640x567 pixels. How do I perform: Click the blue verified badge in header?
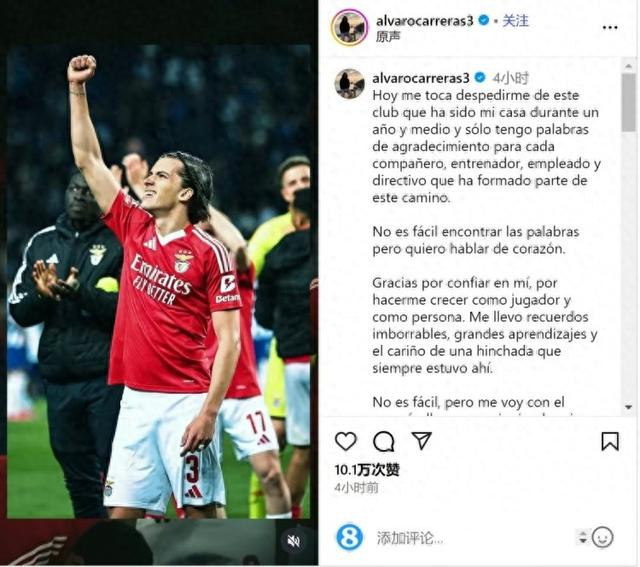coord(484,20)
